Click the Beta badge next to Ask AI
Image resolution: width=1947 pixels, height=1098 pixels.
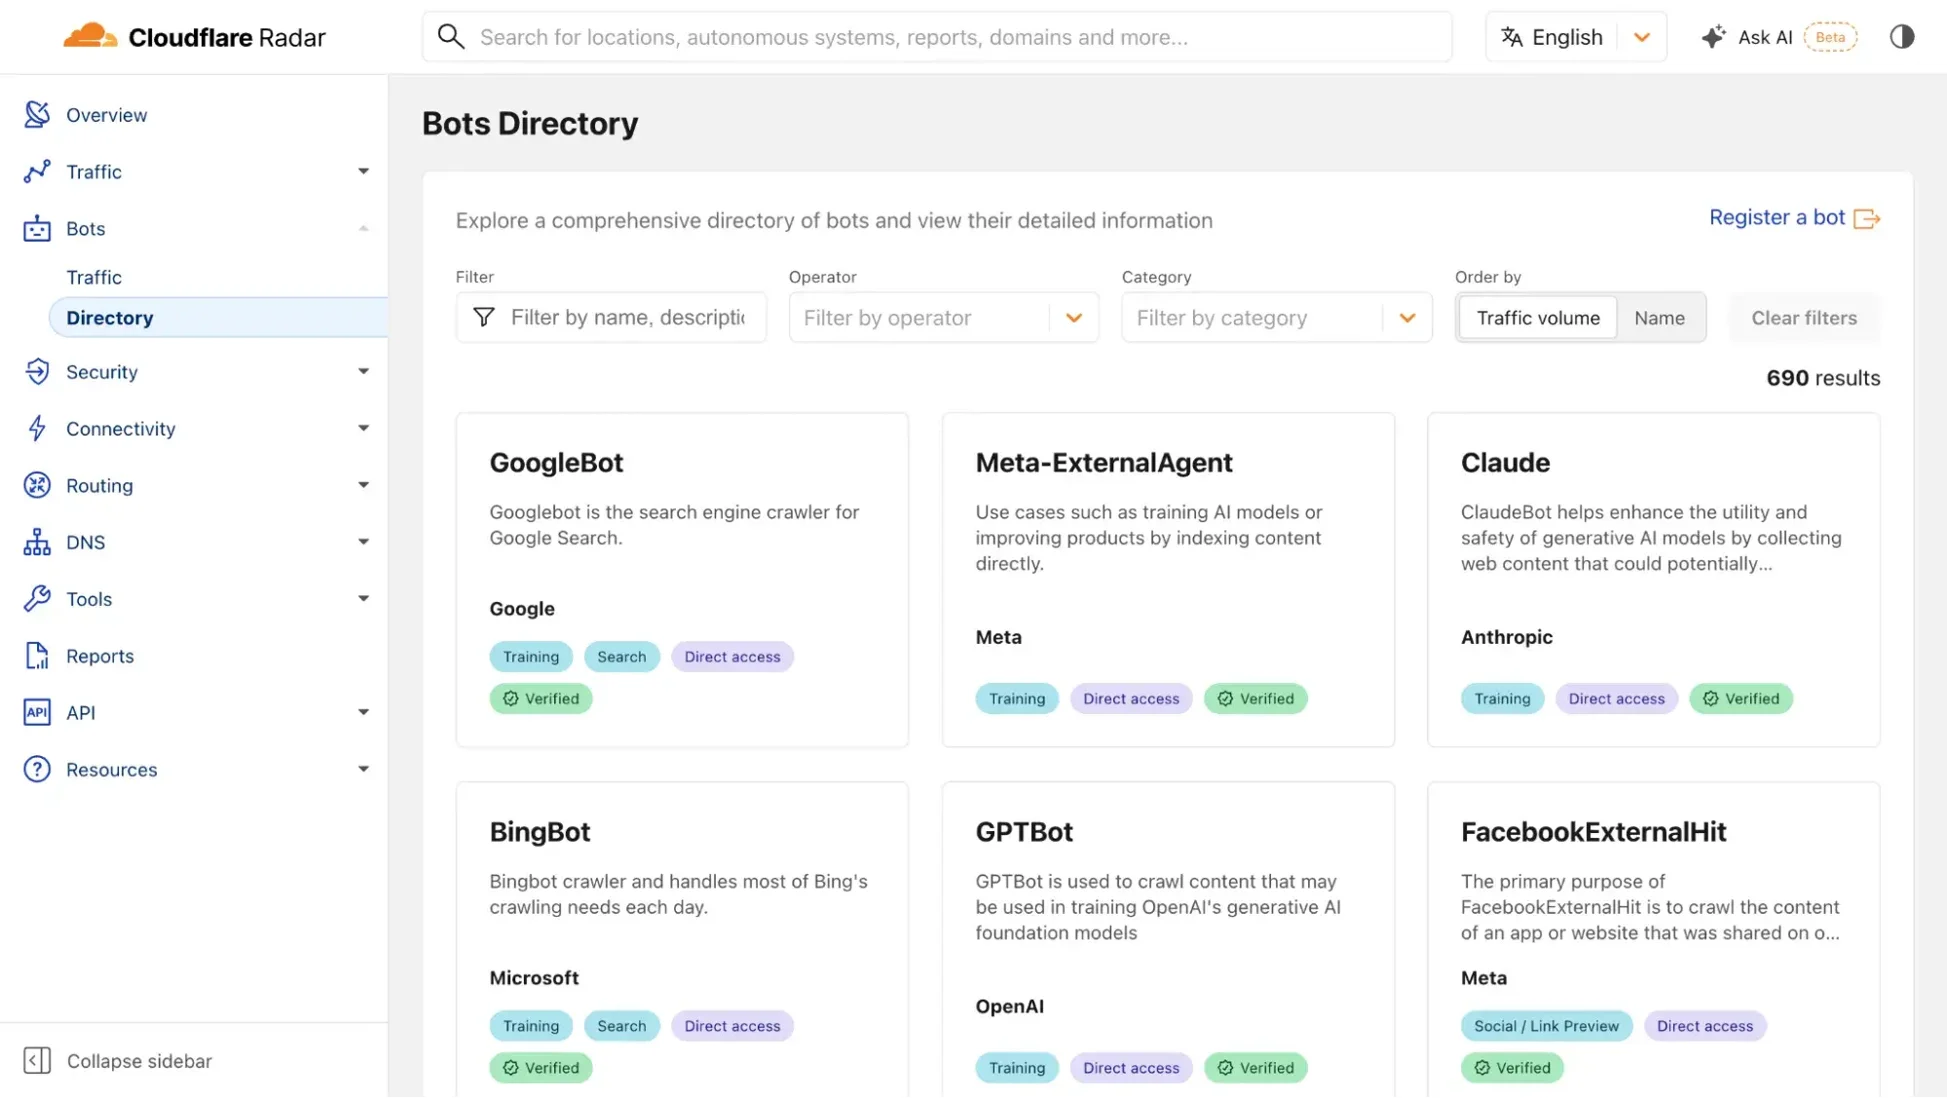tap(1830, 37)
